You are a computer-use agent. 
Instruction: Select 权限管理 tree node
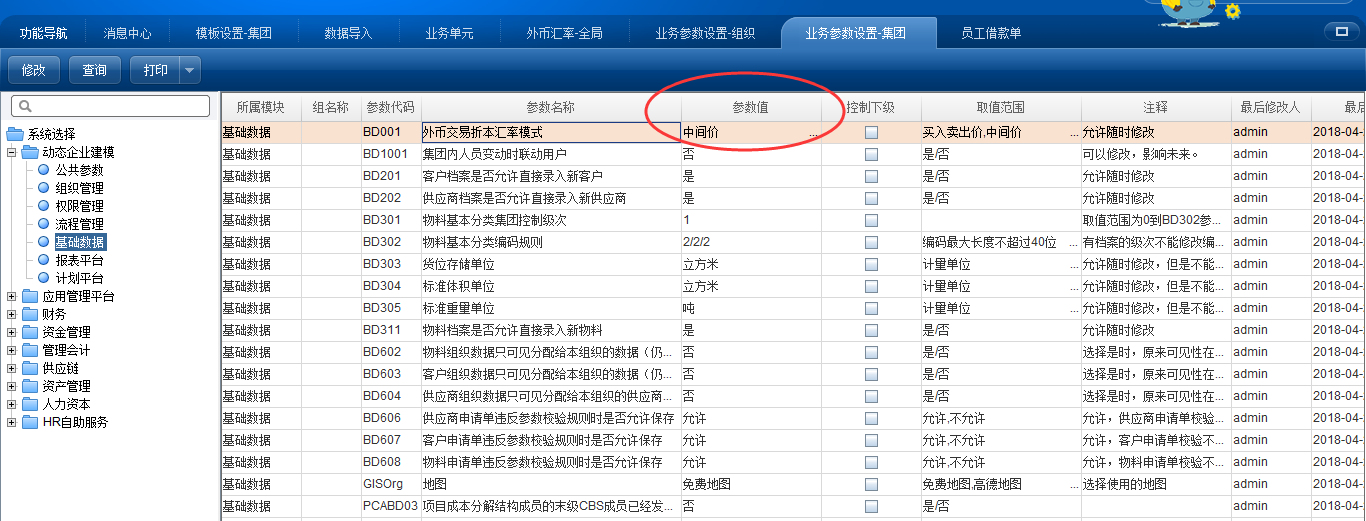(80, 206)
